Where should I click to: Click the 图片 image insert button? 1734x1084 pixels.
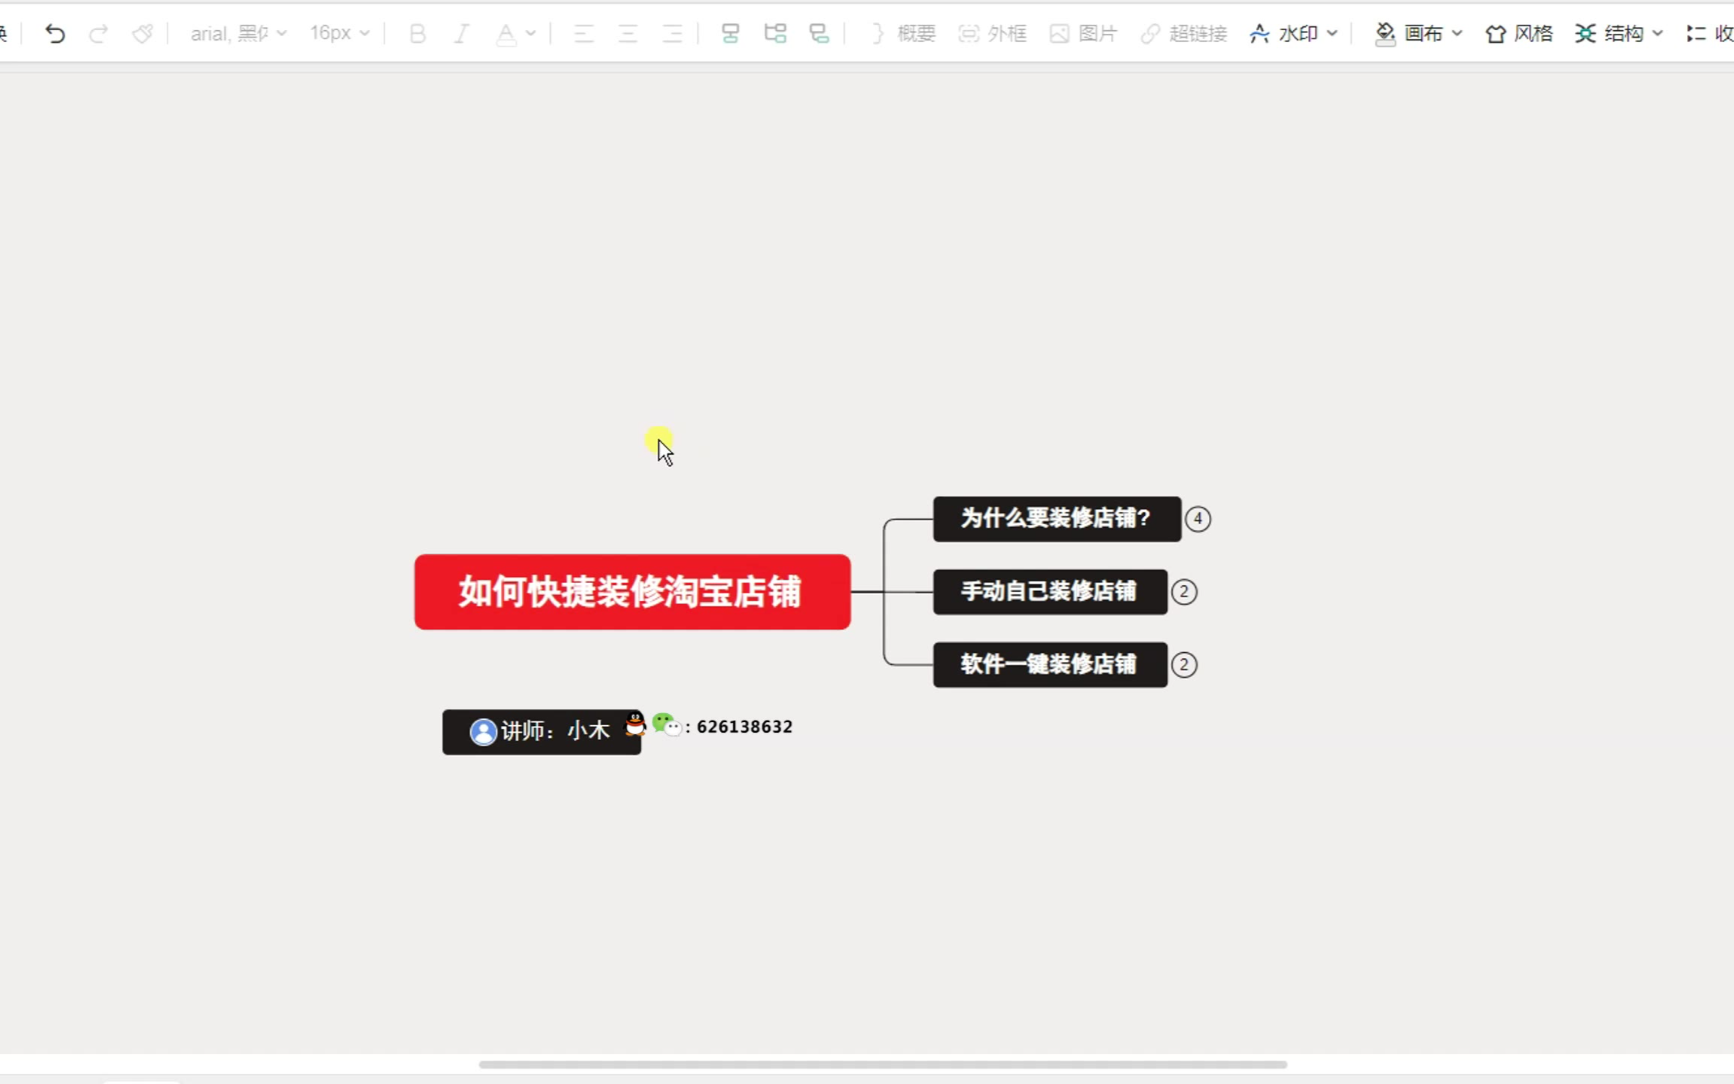(x=1083, y=34)
